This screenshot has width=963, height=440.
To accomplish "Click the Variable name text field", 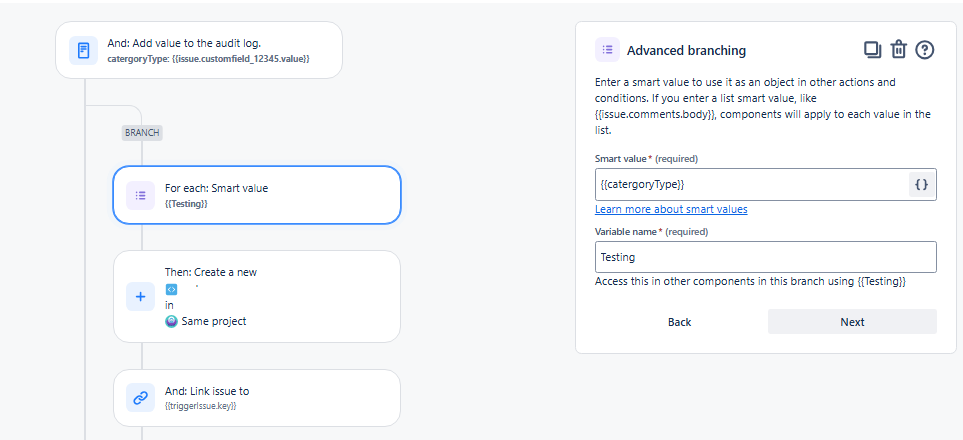I will [x=765, y=257].
